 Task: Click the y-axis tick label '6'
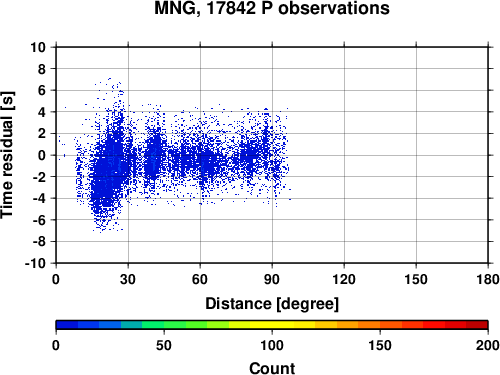point(42,90)
